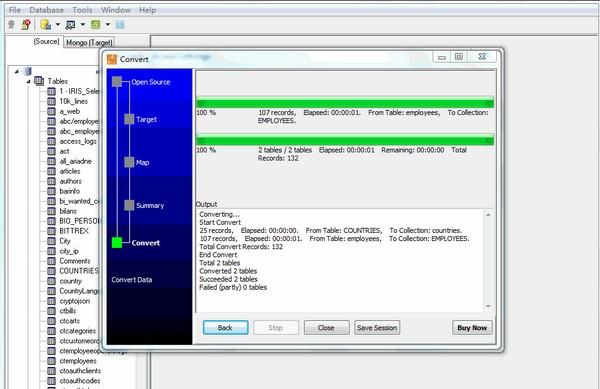
Task: Select the all_ariadne table
Action: pyautogui.click(x=75, y=161)
